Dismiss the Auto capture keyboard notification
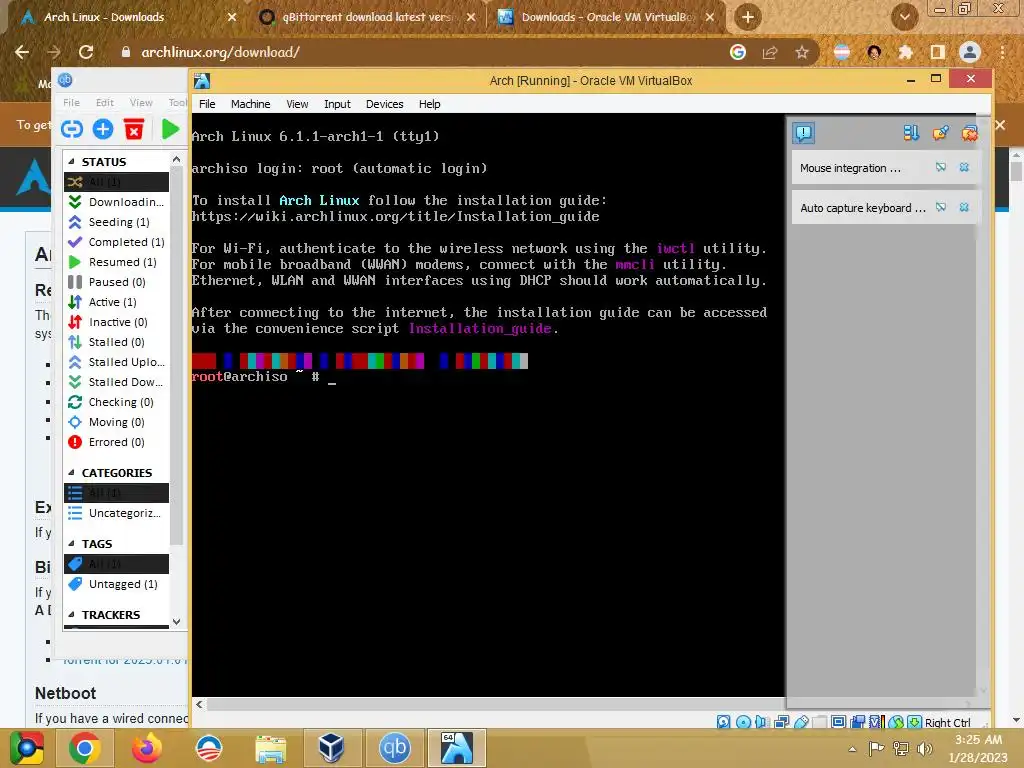Image resolution: width=1024 pixels, height=768 pixels. click(x=964, y=207)
